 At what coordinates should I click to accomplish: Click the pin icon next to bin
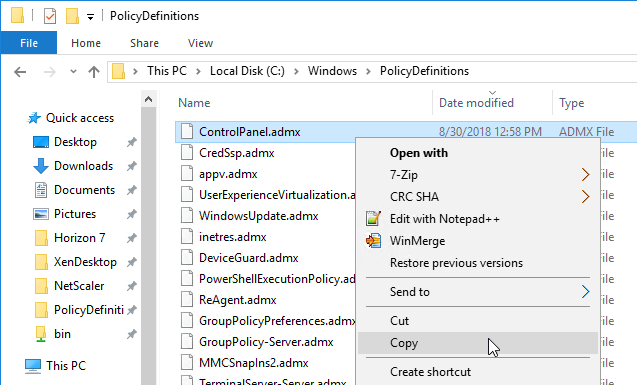(x=132, y=334)
